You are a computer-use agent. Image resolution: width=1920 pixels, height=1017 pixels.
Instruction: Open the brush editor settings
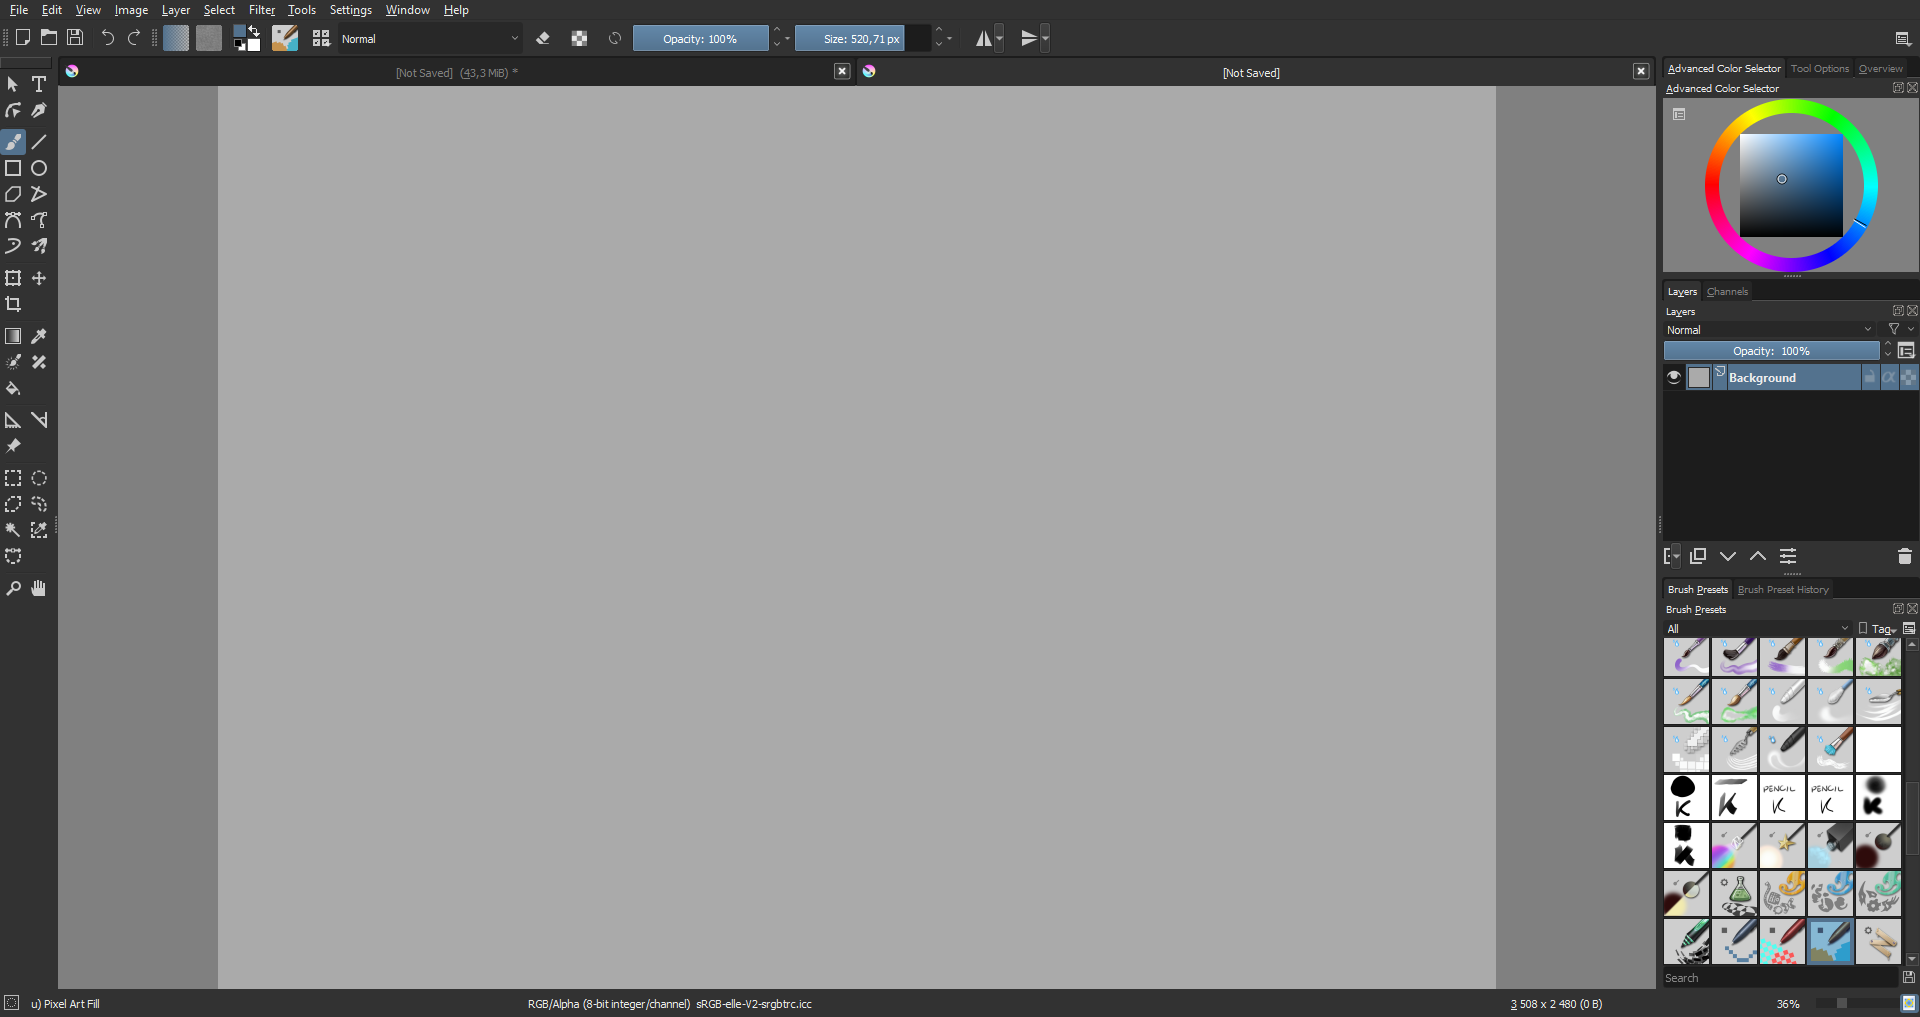[285, 38]
